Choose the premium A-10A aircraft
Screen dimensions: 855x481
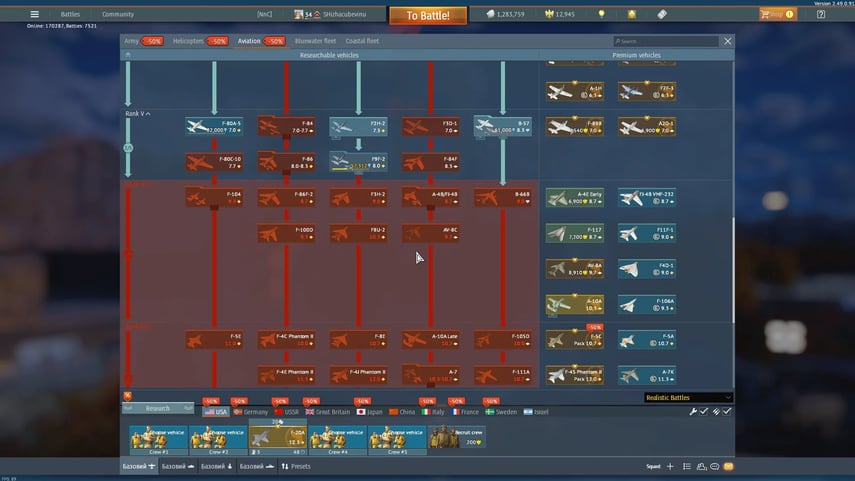(575, 304)
